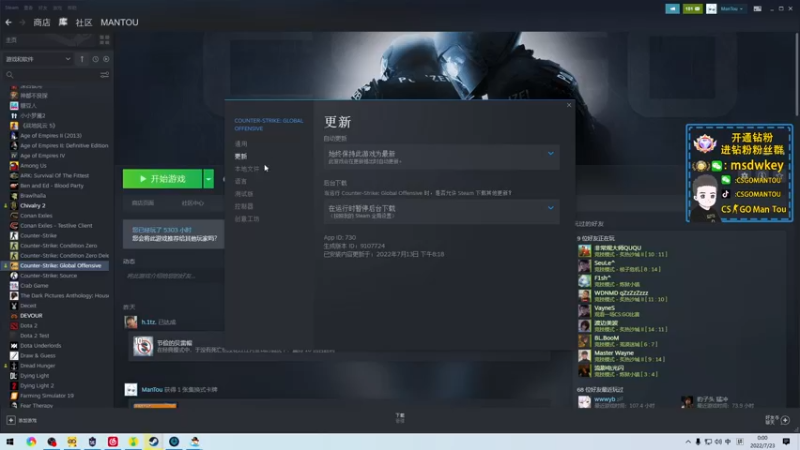This screenshot has width=800, height=450.
Task: Open 控制器 controller properties section
Action: tap(244, 206)
